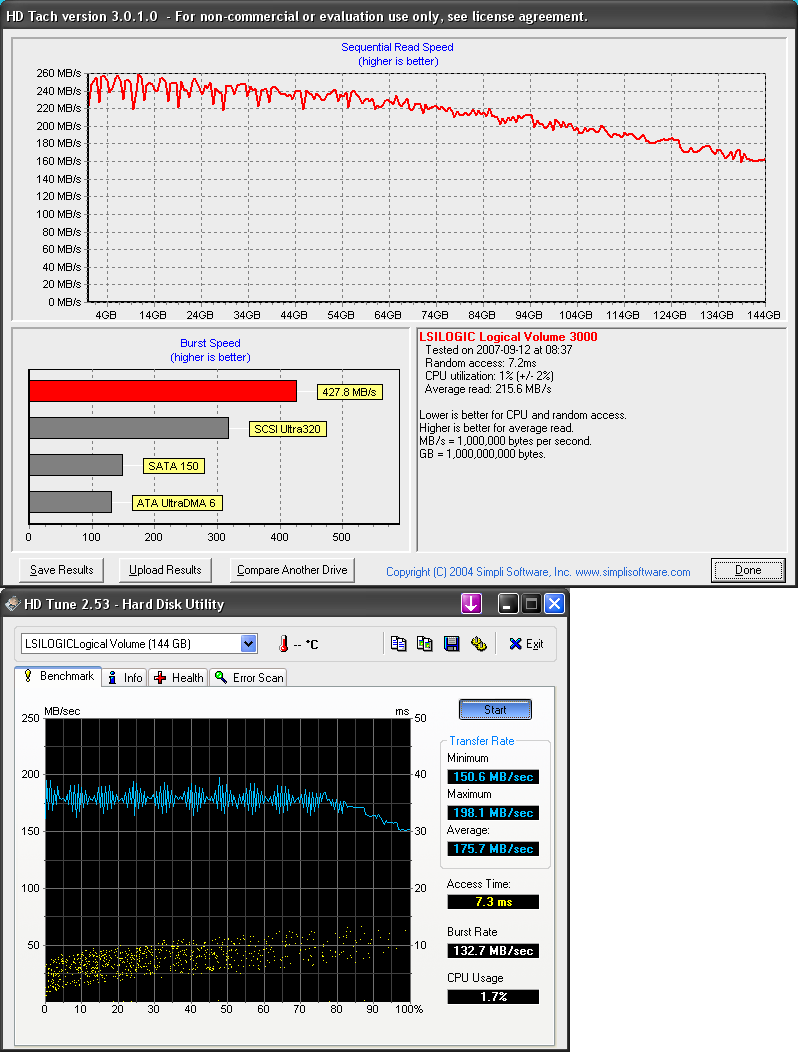Click the purple down-arrow tray button

point(471,604)
